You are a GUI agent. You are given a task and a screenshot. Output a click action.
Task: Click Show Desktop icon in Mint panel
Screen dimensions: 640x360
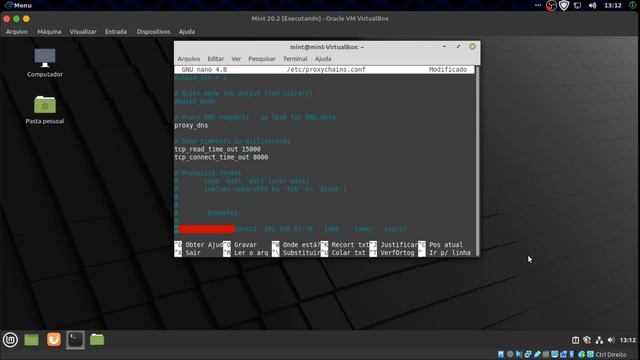click(31, 340)
